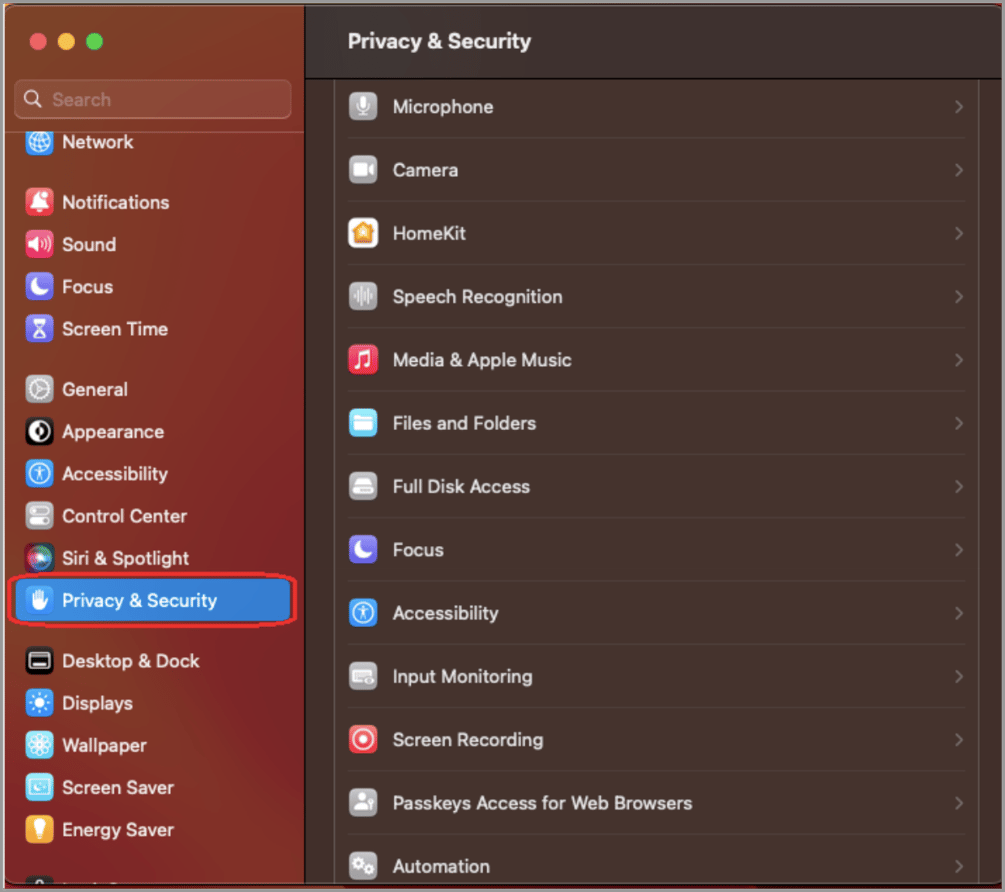The height and width of the screenshot is (892, 1005).
Task: Select the Camera icon in Privacy settings
Action: coord(362,170)
